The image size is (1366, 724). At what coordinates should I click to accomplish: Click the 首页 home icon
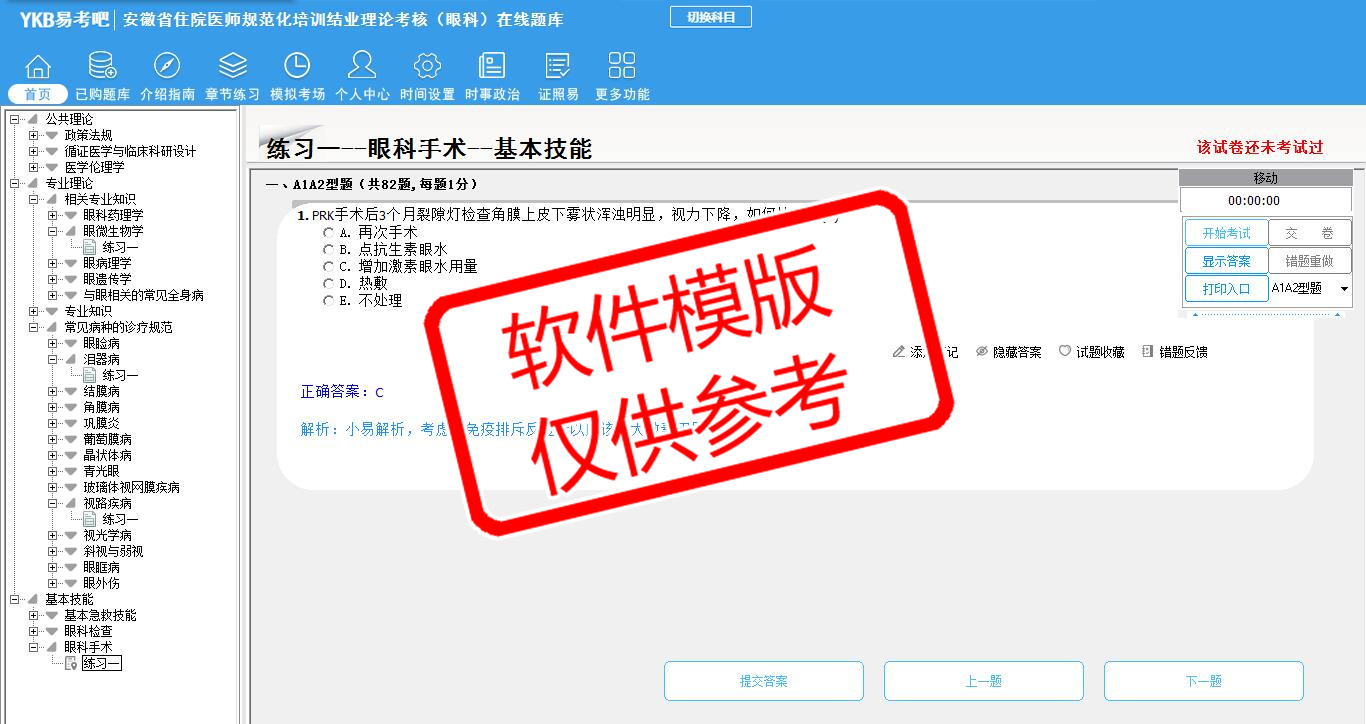click(x=38, y=67)
